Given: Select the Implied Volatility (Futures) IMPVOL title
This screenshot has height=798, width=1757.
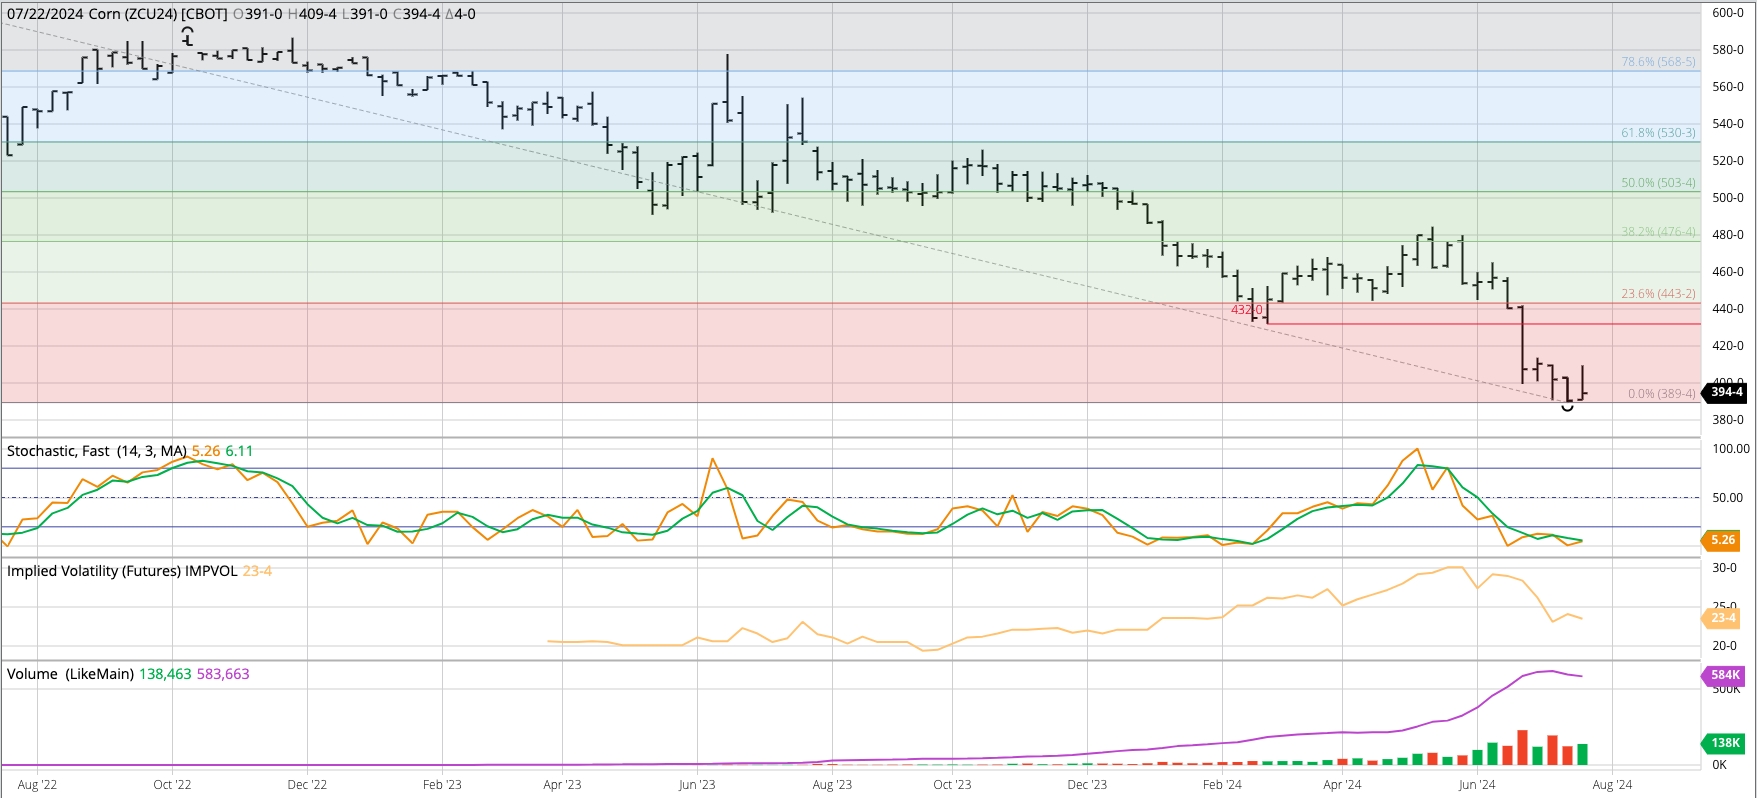Looking at the screenshot, I should [x=122, y=571].
